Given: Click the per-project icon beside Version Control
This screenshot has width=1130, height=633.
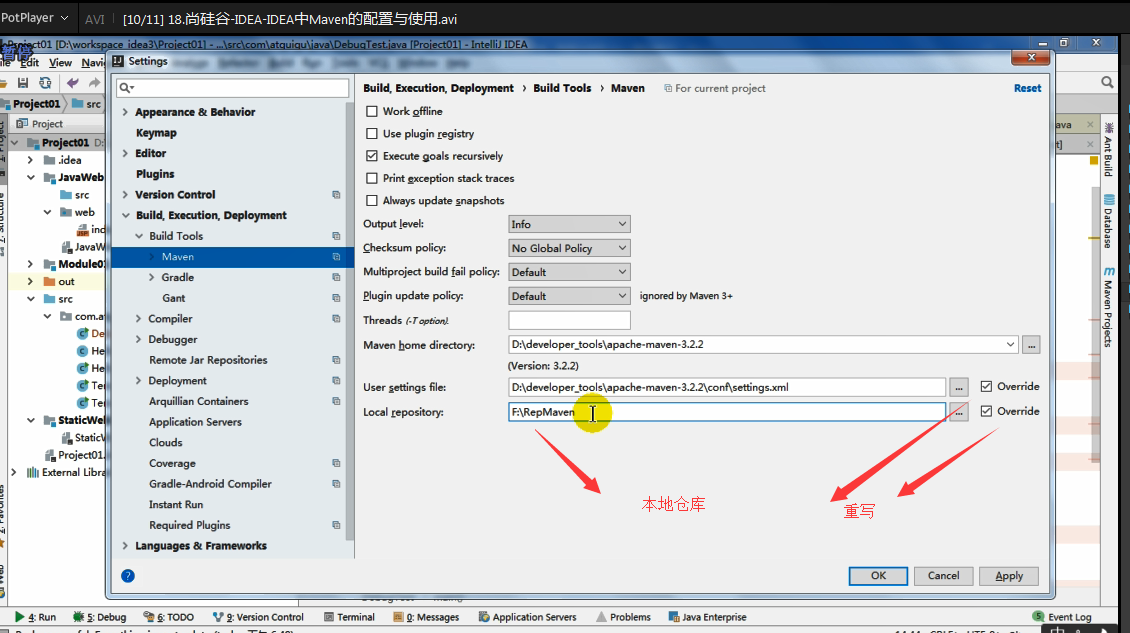Looking at the screenshot, I should 336,195.
